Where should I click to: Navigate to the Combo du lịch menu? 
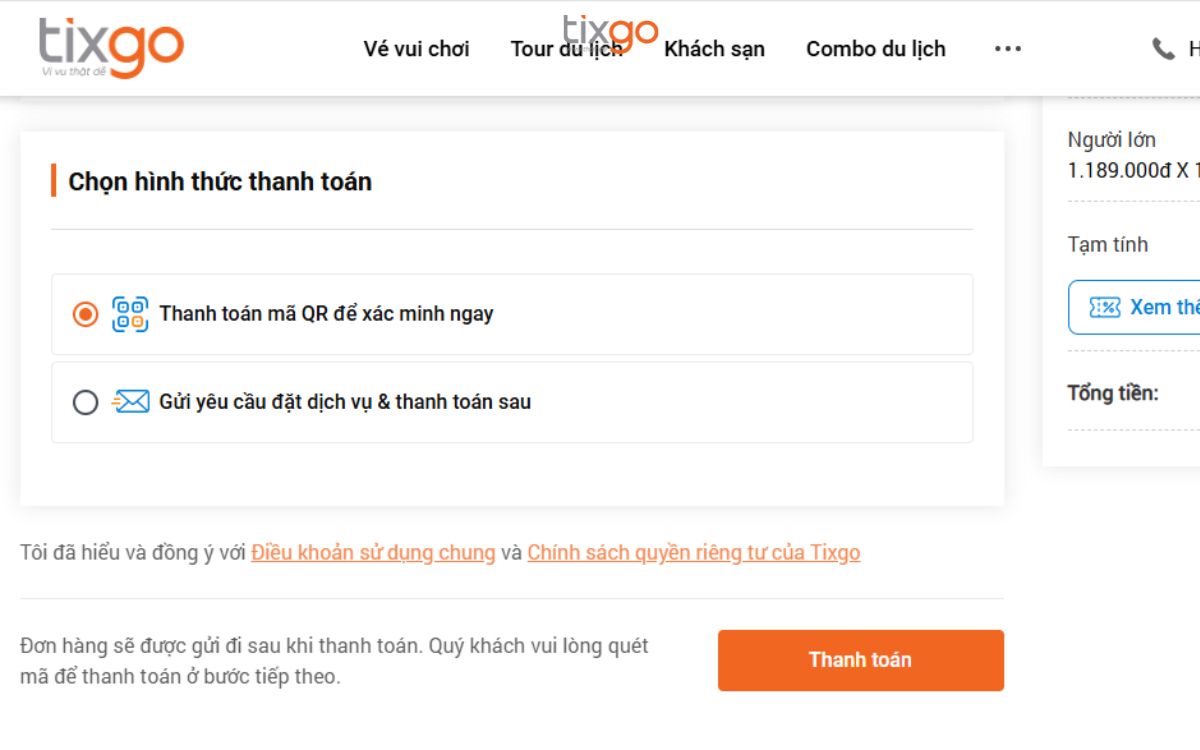coord(875,49)
